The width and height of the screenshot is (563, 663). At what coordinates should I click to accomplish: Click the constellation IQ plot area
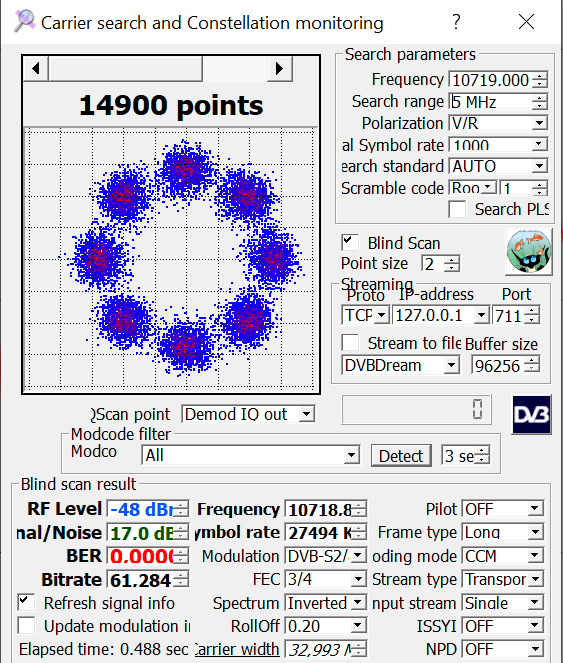click(x=170, y=260)
